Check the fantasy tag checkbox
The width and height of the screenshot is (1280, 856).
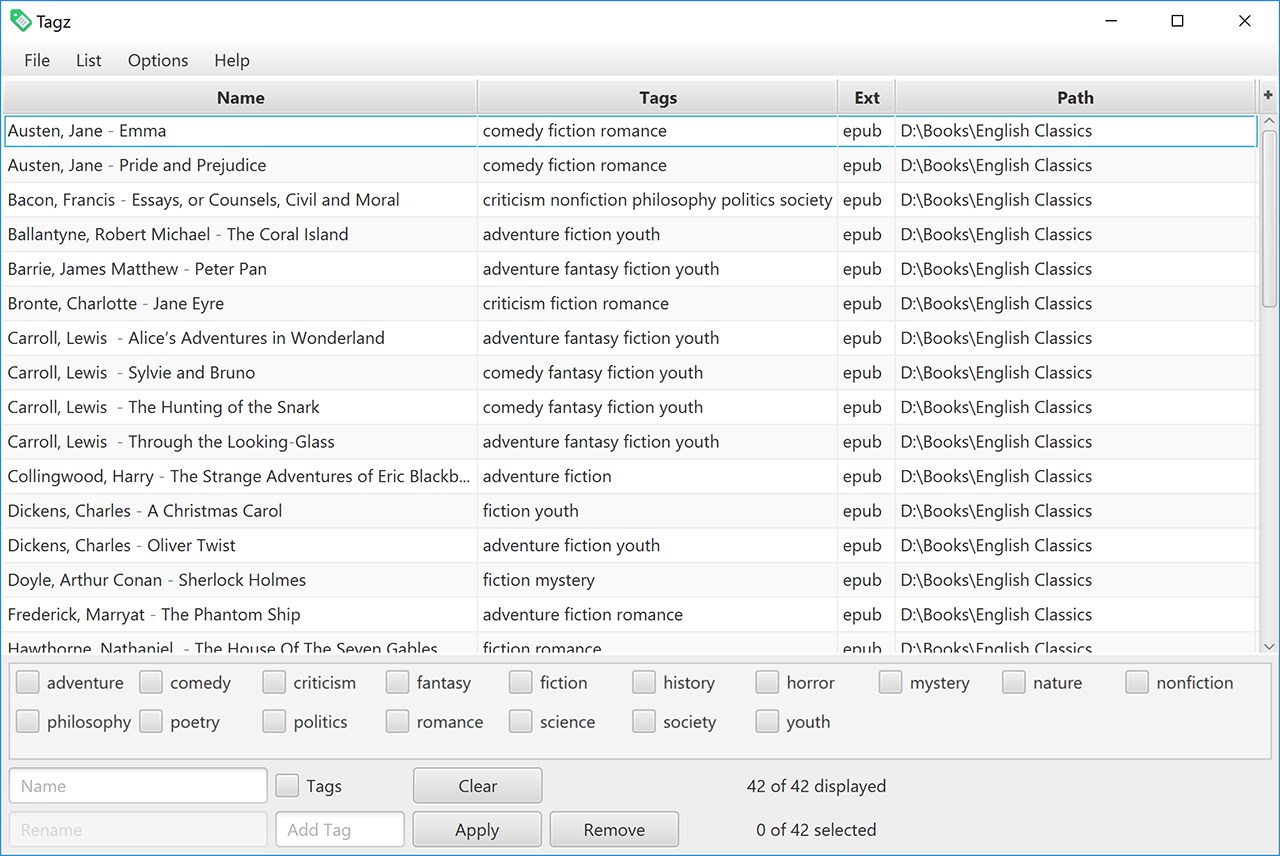click(x=398, y=682)
